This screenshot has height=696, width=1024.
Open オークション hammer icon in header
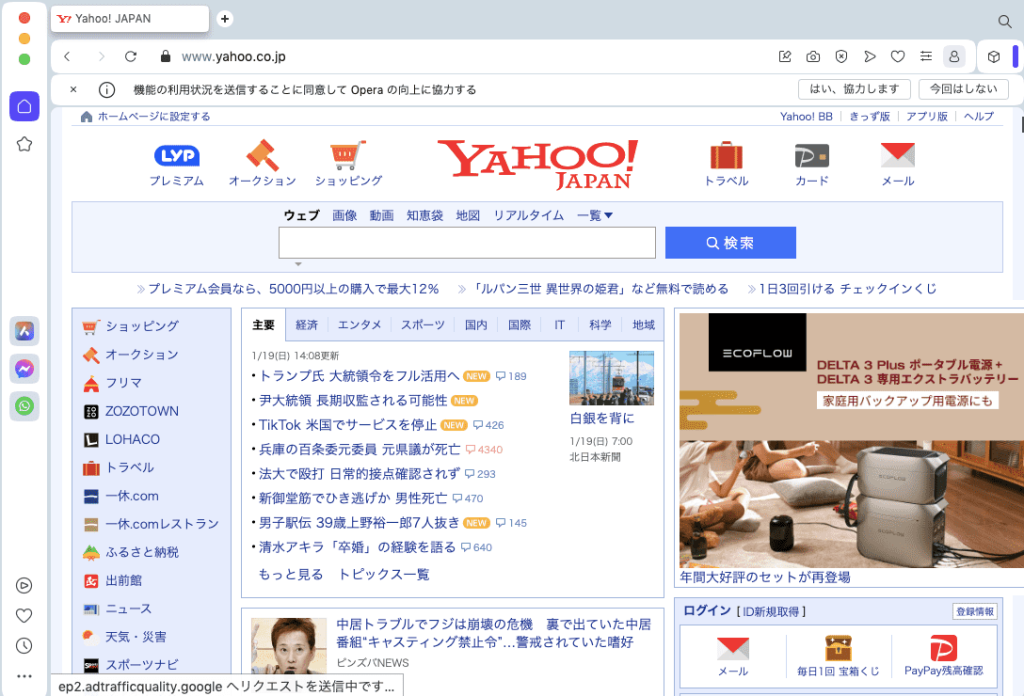coord(263,165)
